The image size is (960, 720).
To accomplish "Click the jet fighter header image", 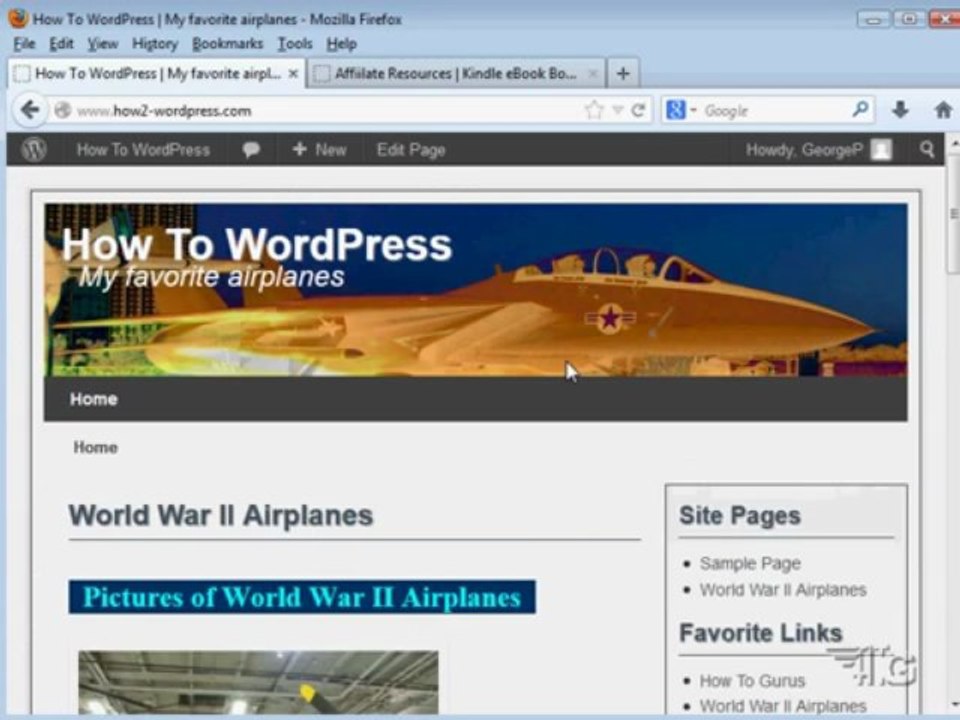I will click(476, 290).
